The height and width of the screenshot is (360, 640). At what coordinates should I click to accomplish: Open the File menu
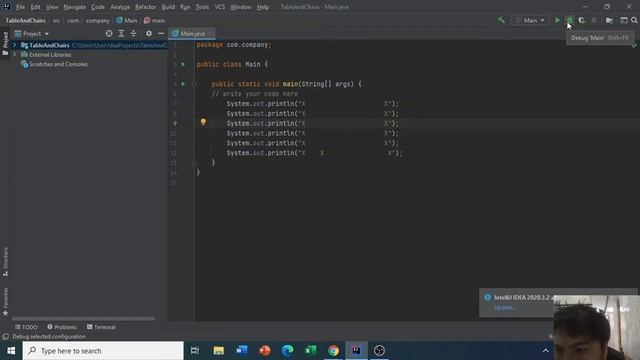tap(20, 7)
